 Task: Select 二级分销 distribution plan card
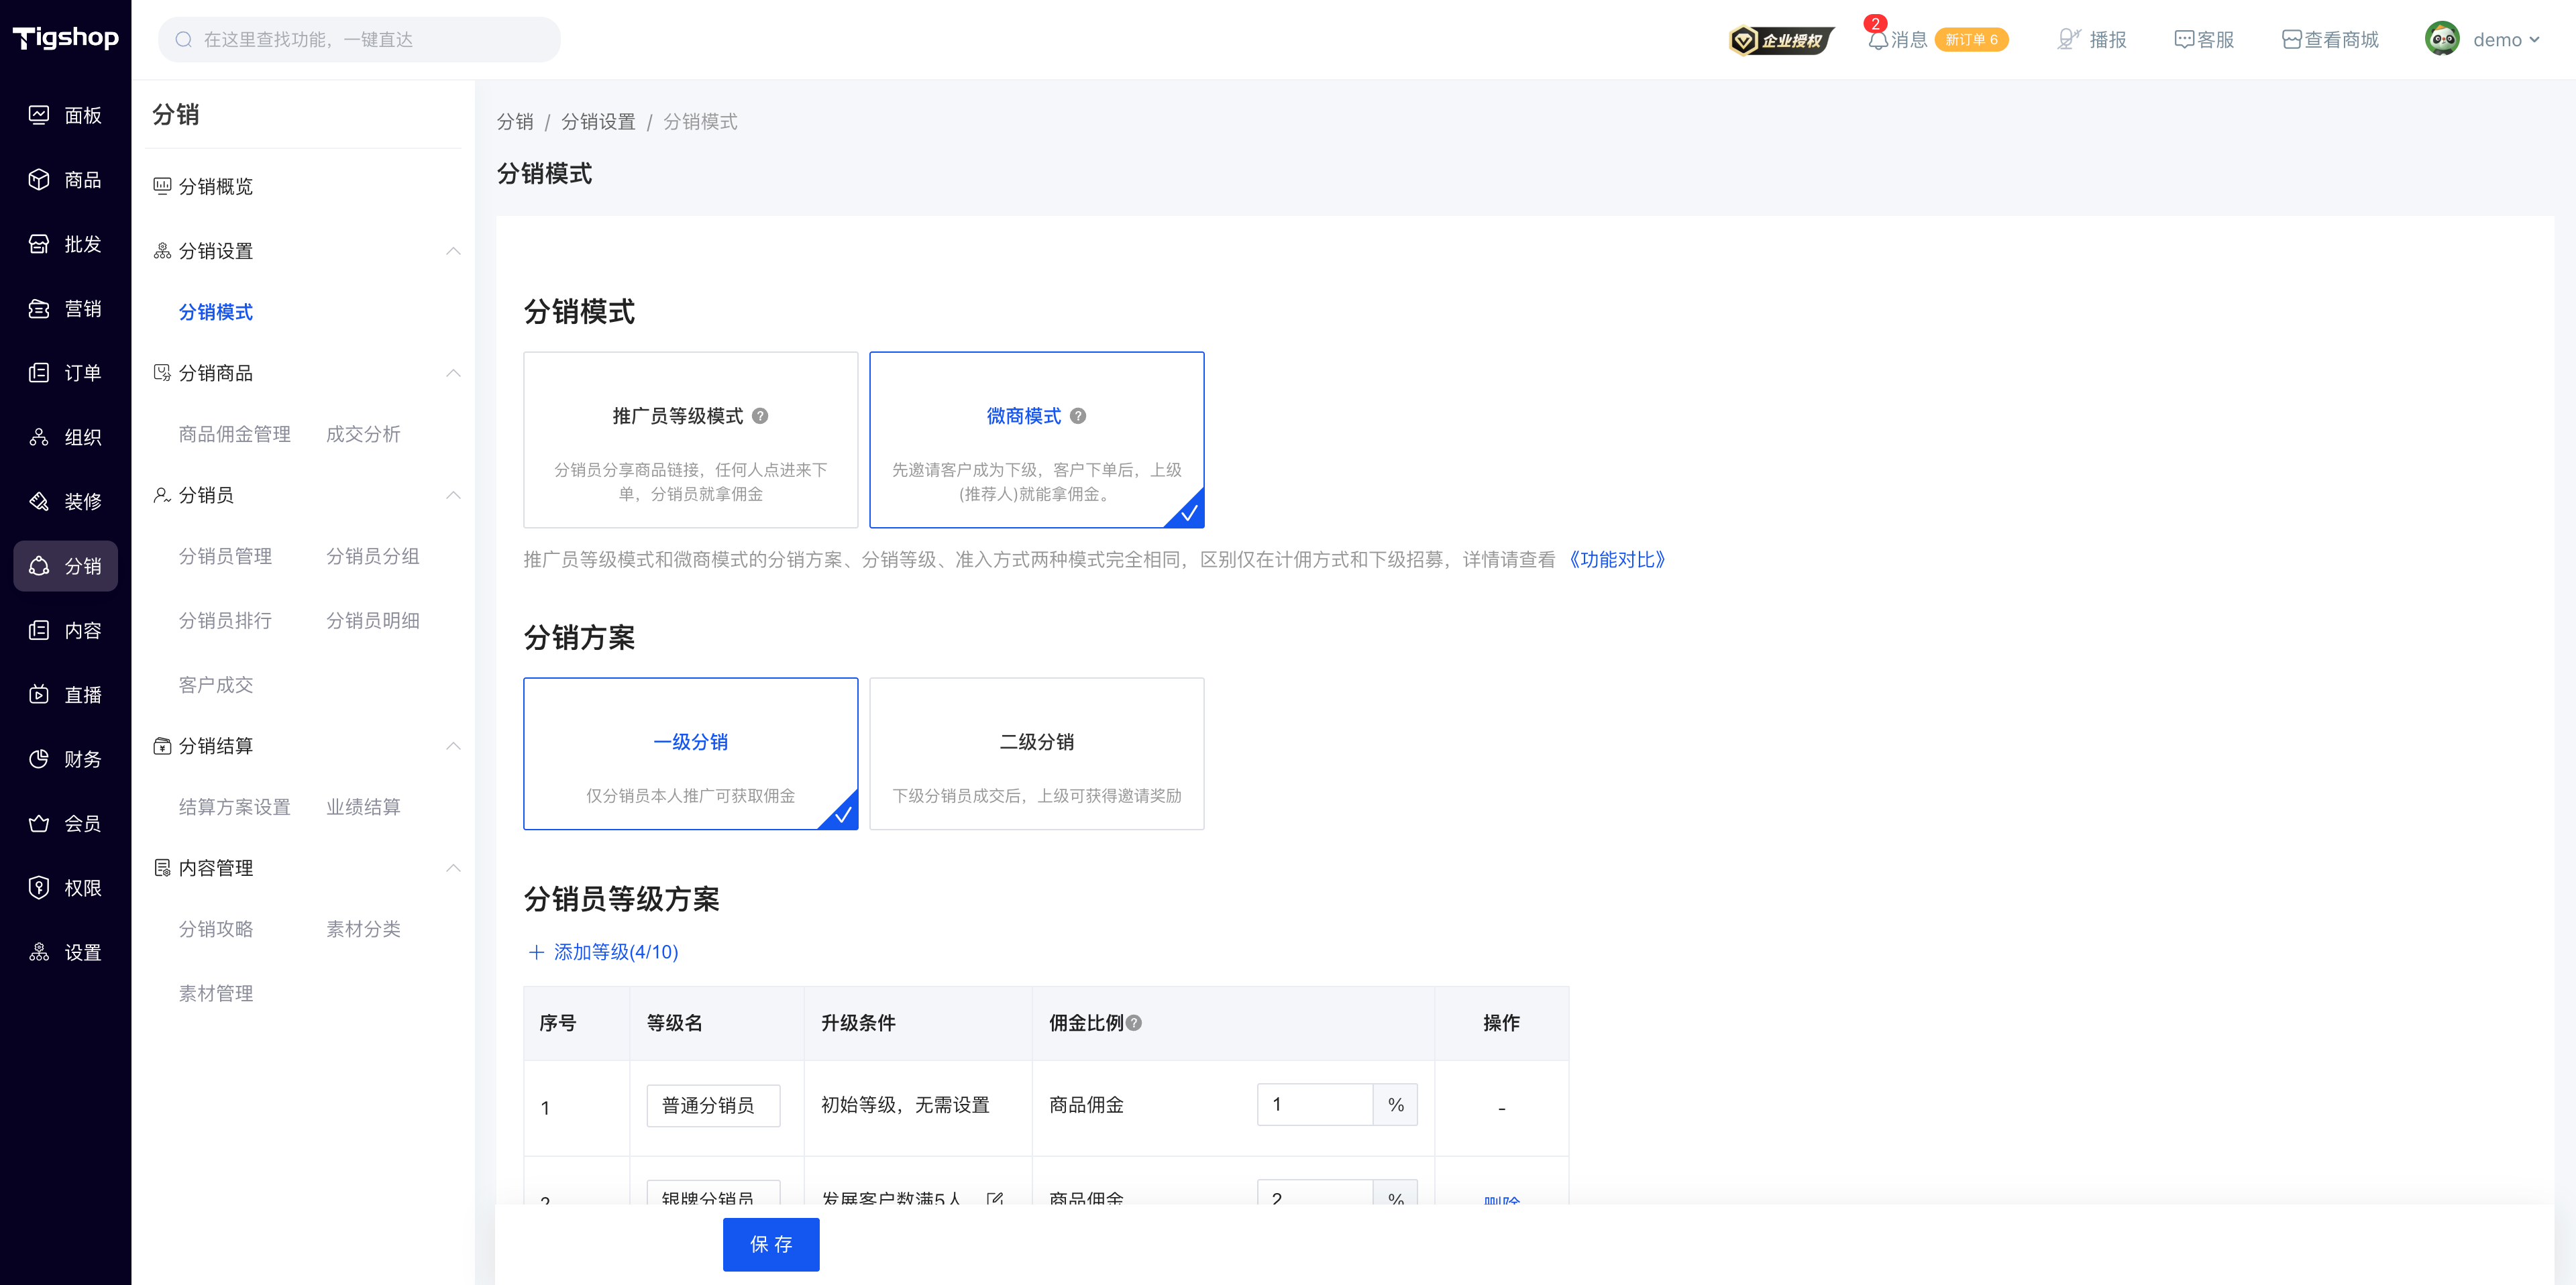coord(1036,754)
